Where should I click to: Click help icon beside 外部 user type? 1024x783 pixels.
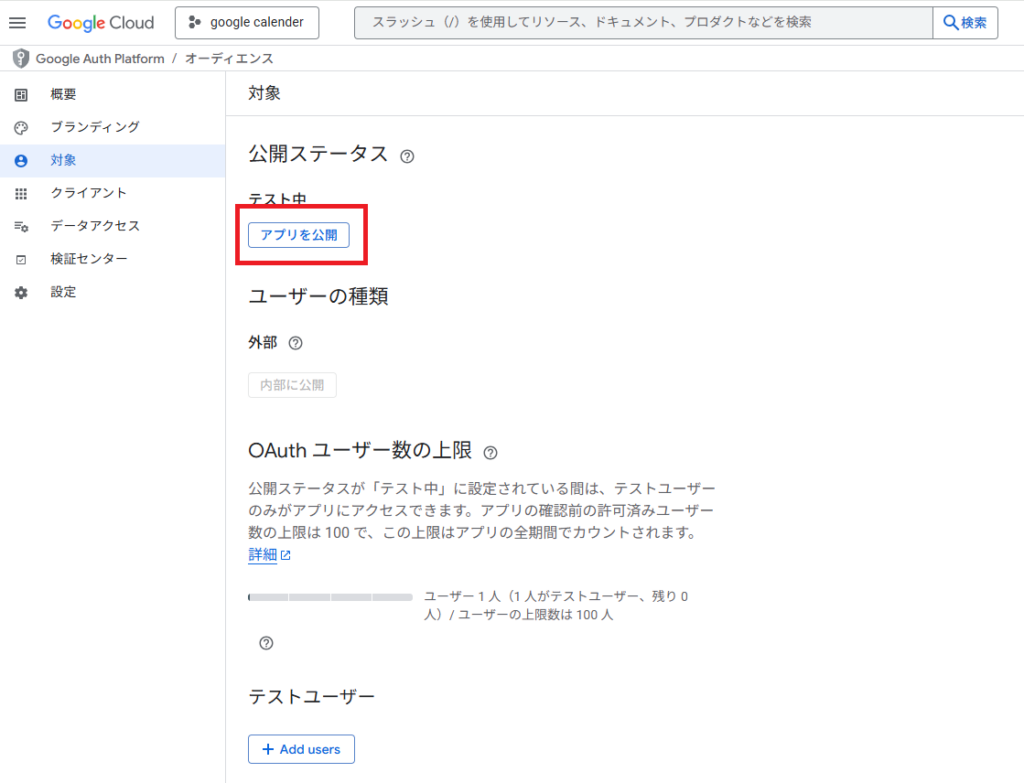coord(295,343)
